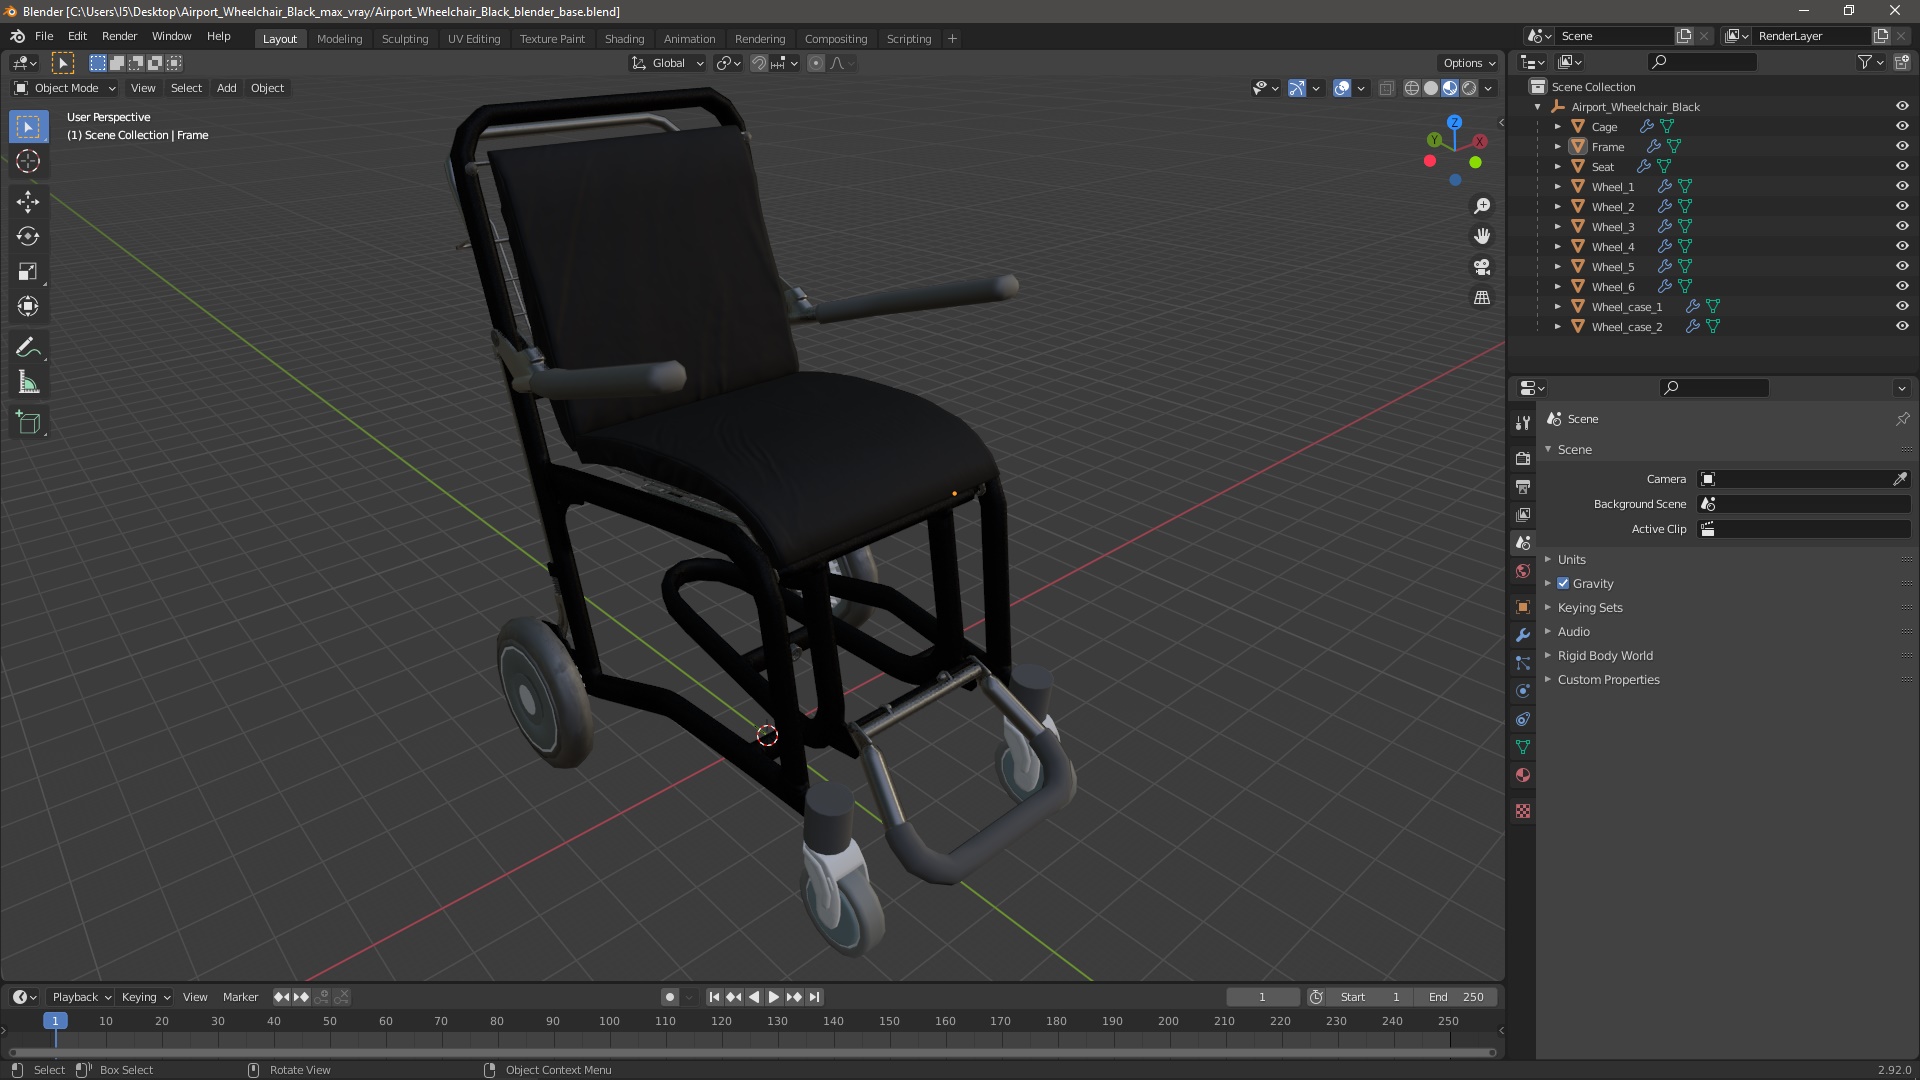Open the Render properties tab
The height and width of the screenshot is (1080, 1920).
pos(1523,458)
